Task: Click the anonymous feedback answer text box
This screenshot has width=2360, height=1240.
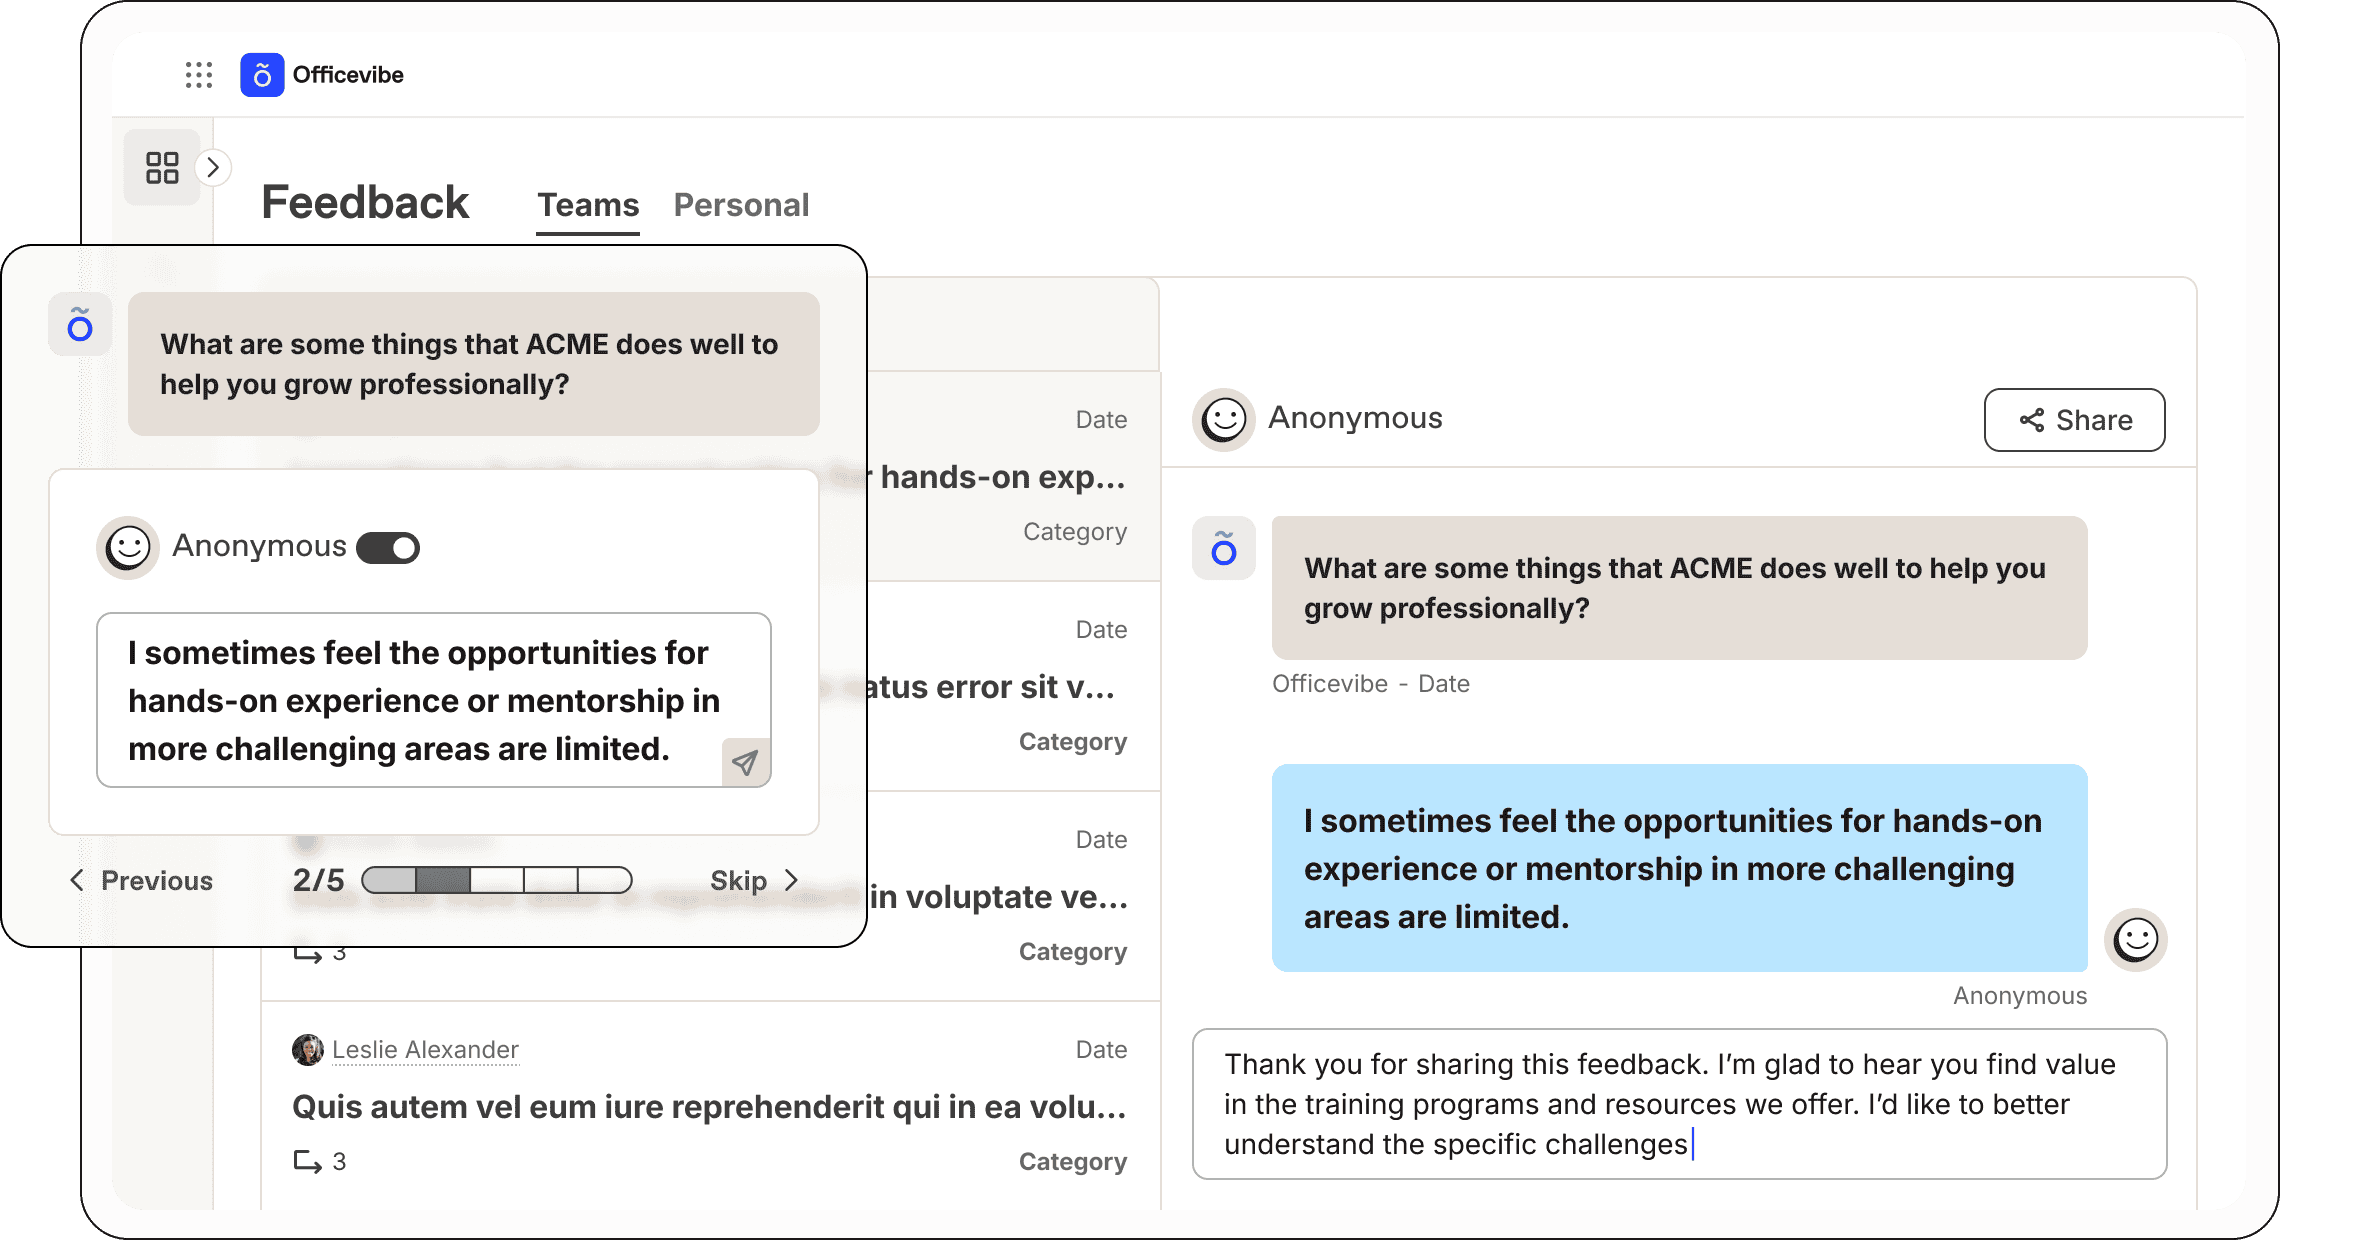Action: coord(420,700)
